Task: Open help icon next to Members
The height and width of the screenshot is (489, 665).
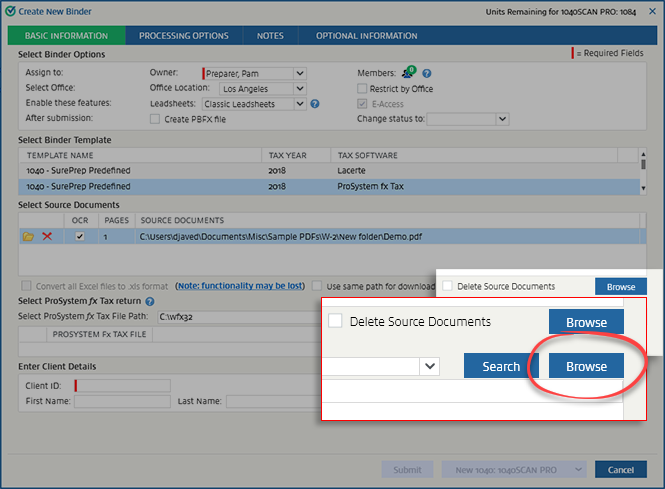Action: [427, 74]
